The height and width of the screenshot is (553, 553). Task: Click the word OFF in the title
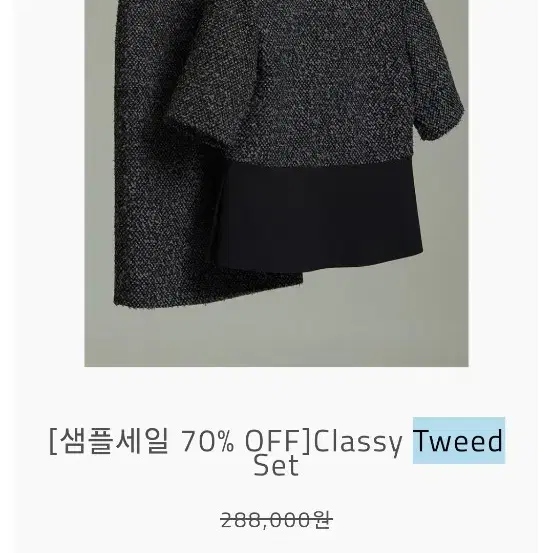pos(272,441)
